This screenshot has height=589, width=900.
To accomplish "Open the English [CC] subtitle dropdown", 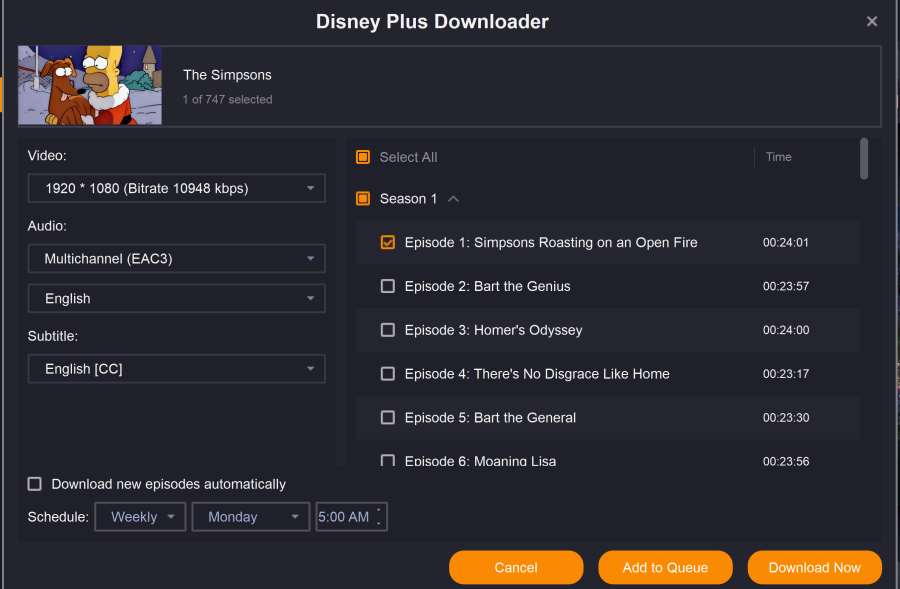I will (x=176, y=369).
